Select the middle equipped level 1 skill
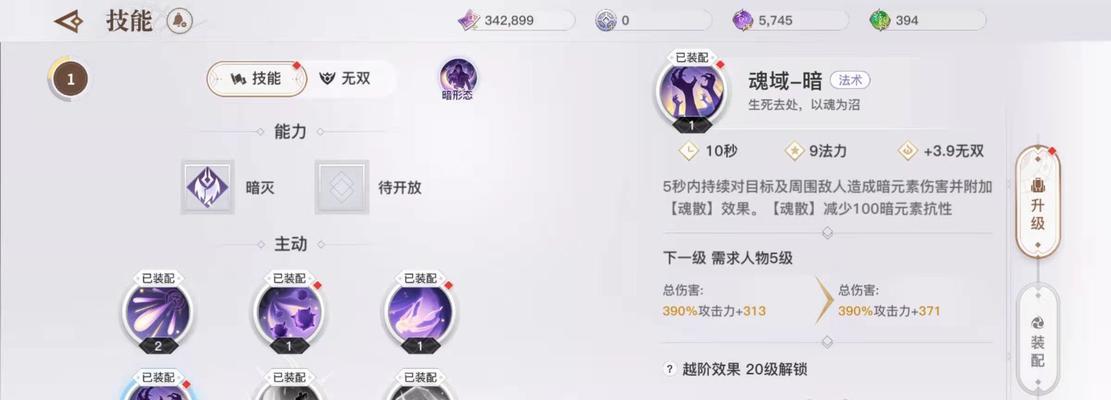Screen dimensions: 1111x400 pos(288,312)
